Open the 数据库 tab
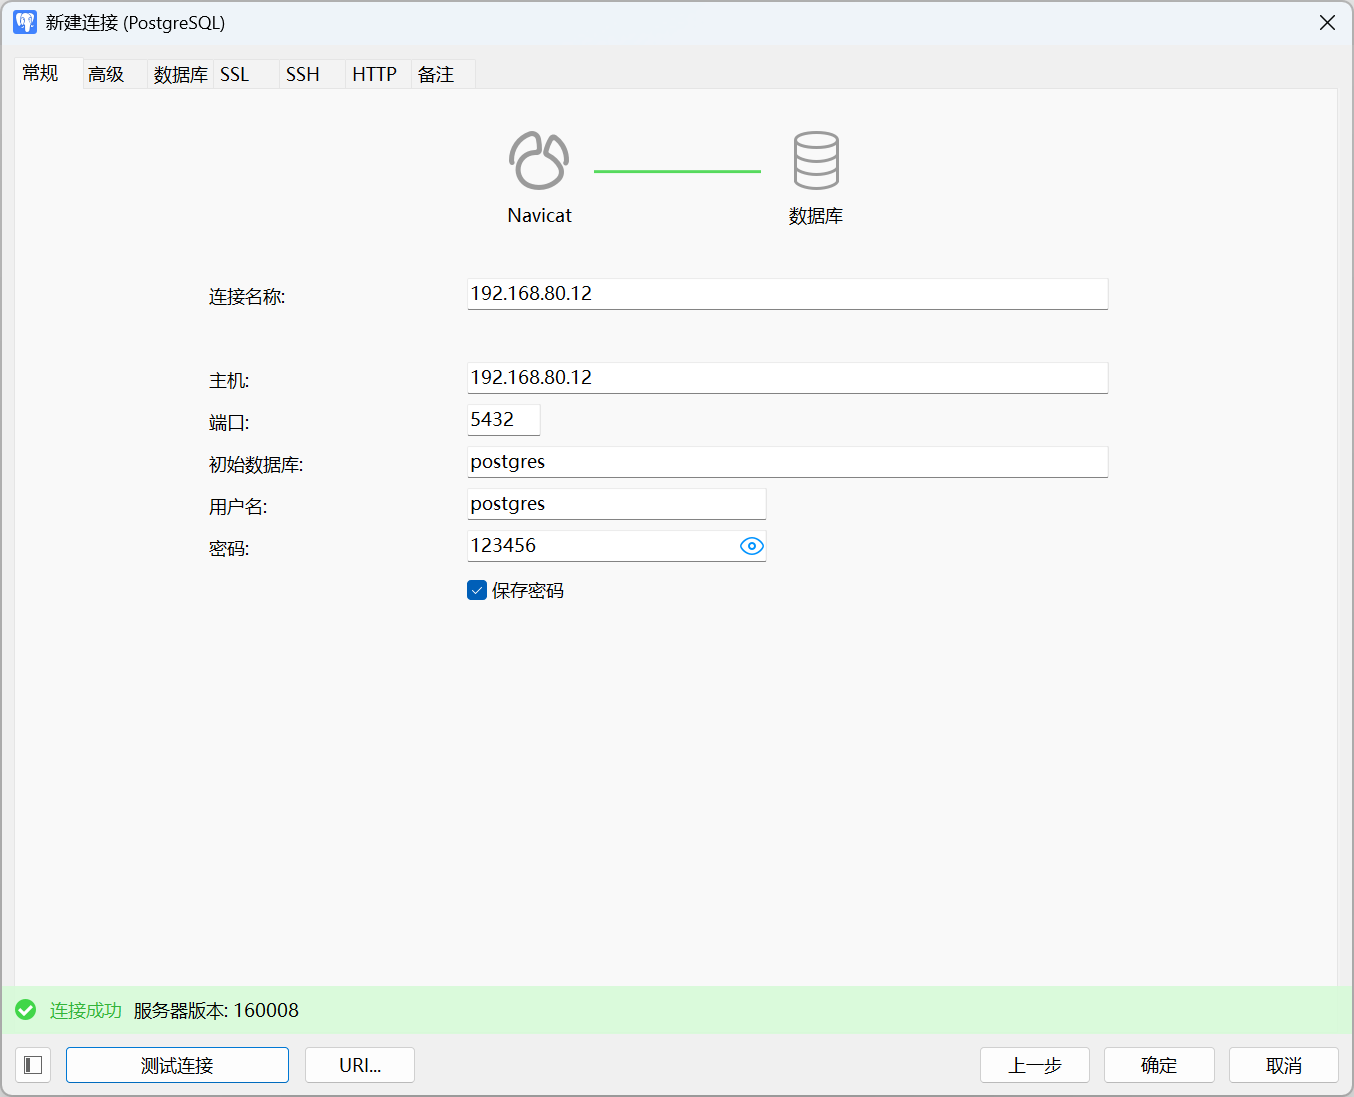This screenshot has height=1097, width=1354. point(180,74)
